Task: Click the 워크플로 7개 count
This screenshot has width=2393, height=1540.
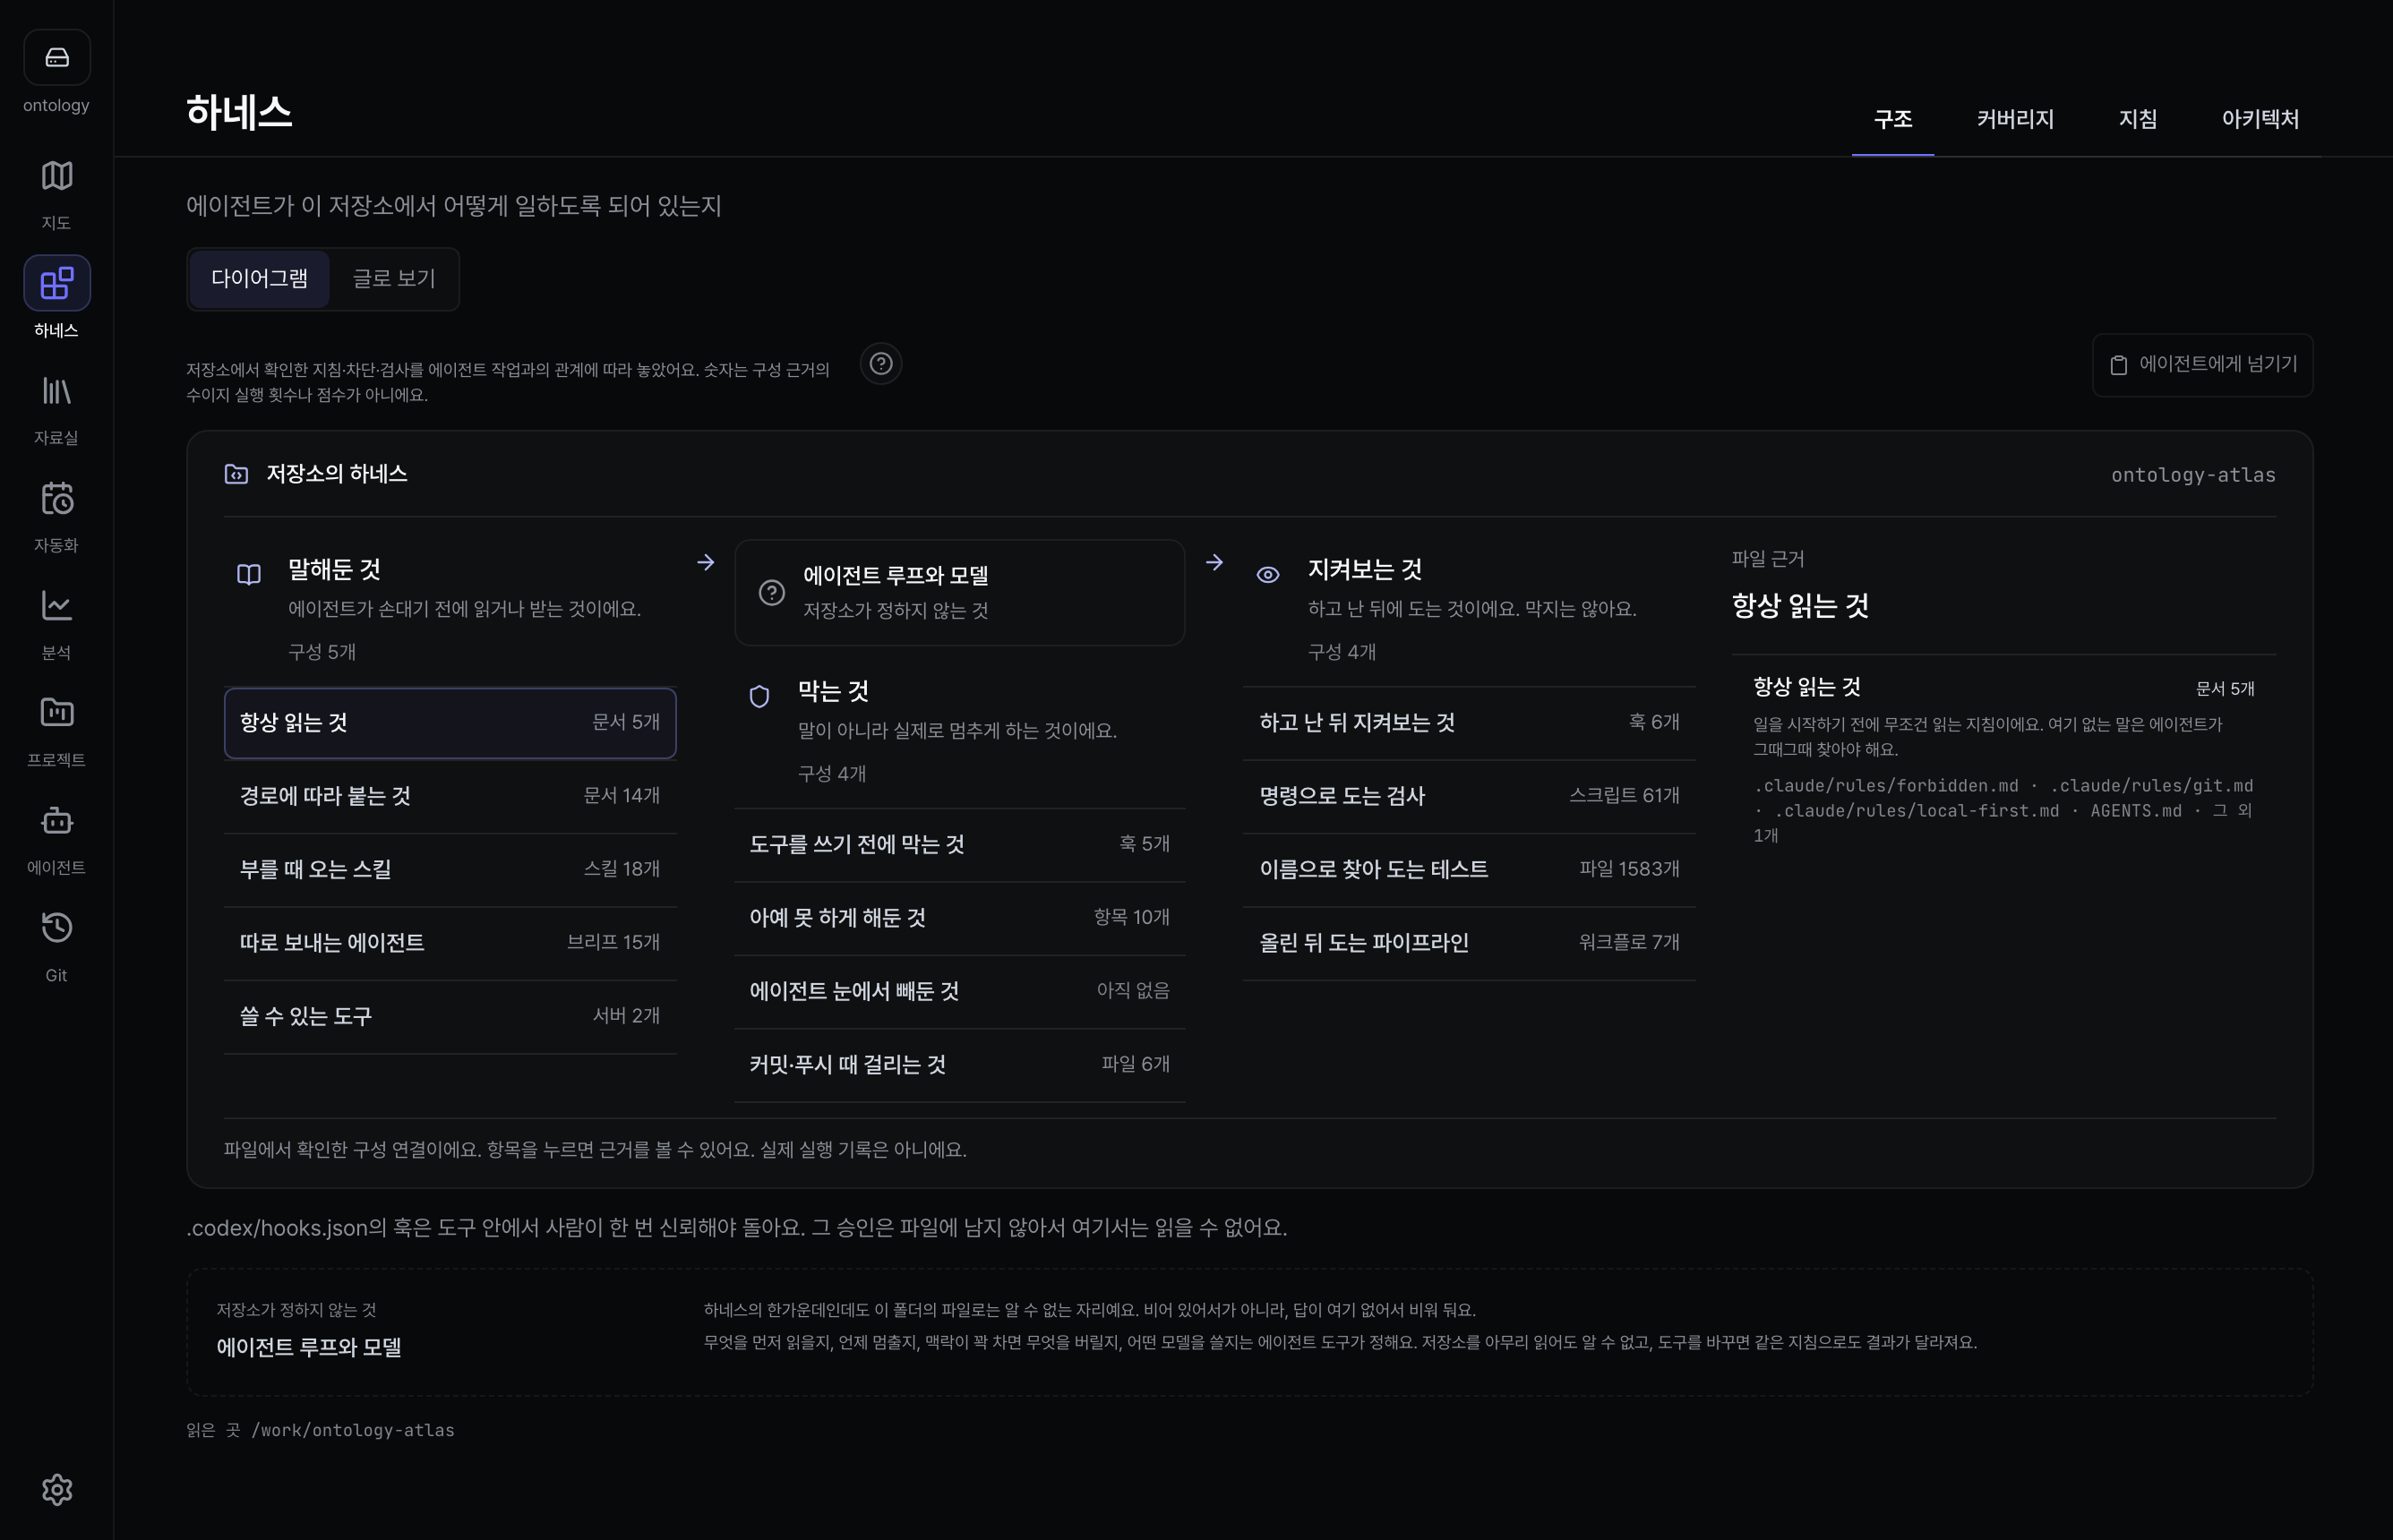Action: tap(1629, 943)
